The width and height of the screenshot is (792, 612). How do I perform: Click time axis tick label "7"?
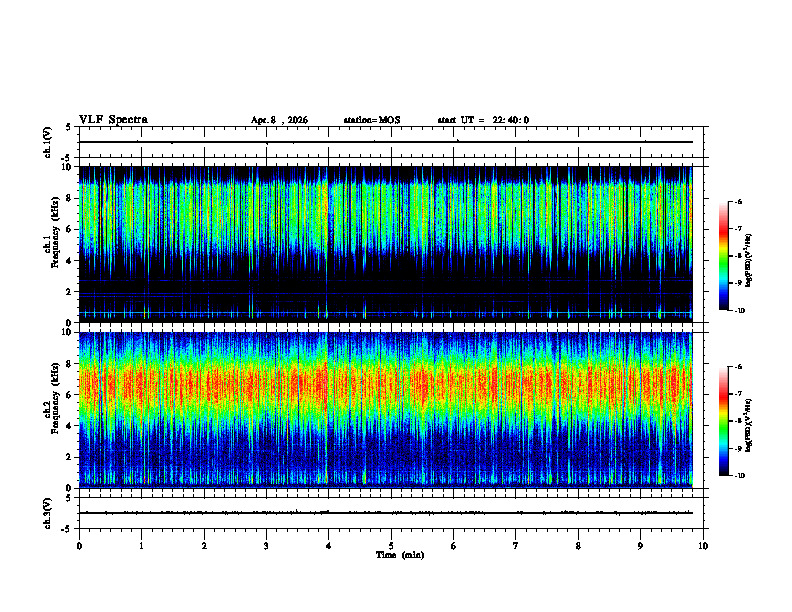(x=516, y=546)
